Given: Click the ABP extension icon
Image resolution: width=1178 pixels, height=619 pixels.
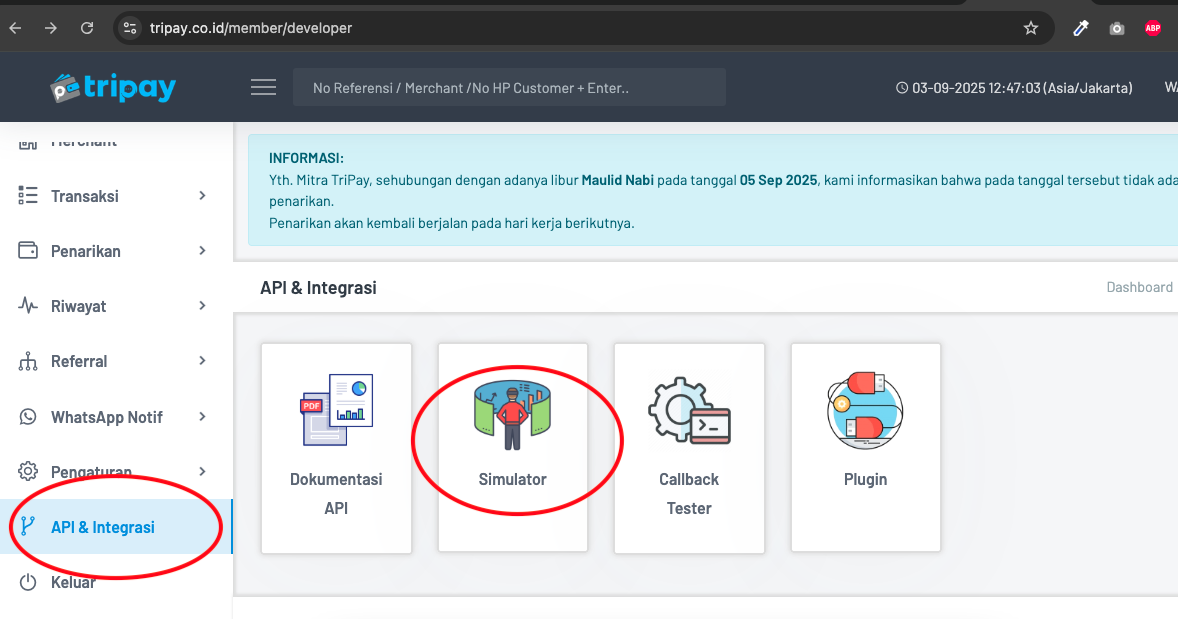Looking at the screenshot, I should [x=1153, y=28].
